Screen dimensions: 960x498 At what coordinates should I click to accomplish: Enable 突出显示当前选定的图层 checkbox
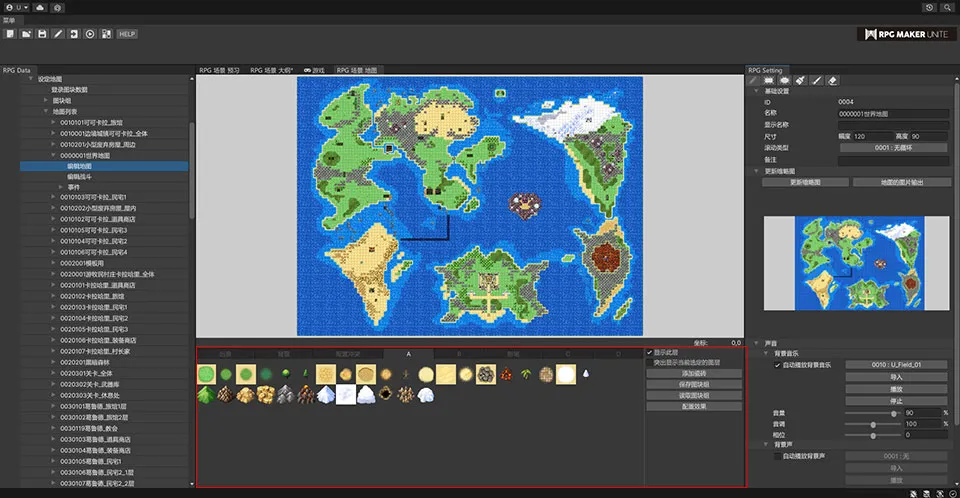650,362
